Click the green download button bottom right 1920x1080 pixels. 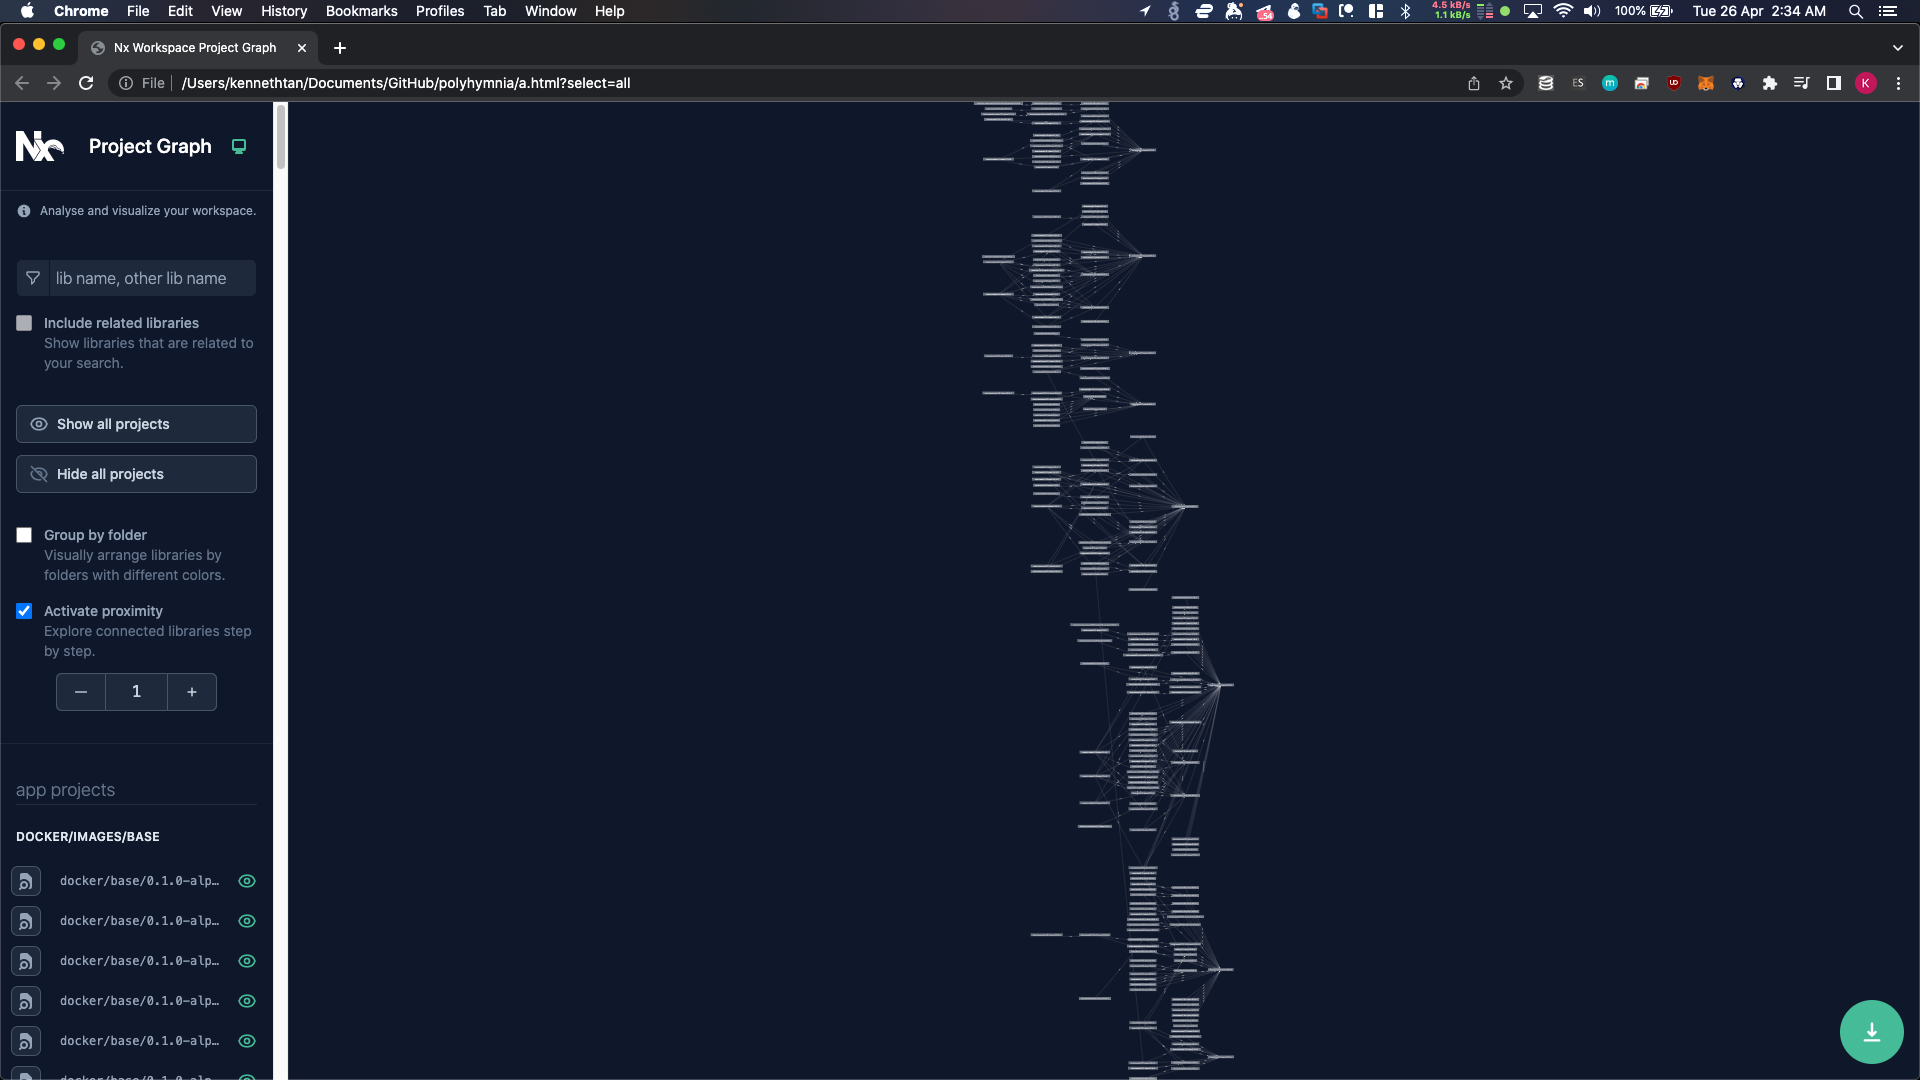tap(1872, 1031)
